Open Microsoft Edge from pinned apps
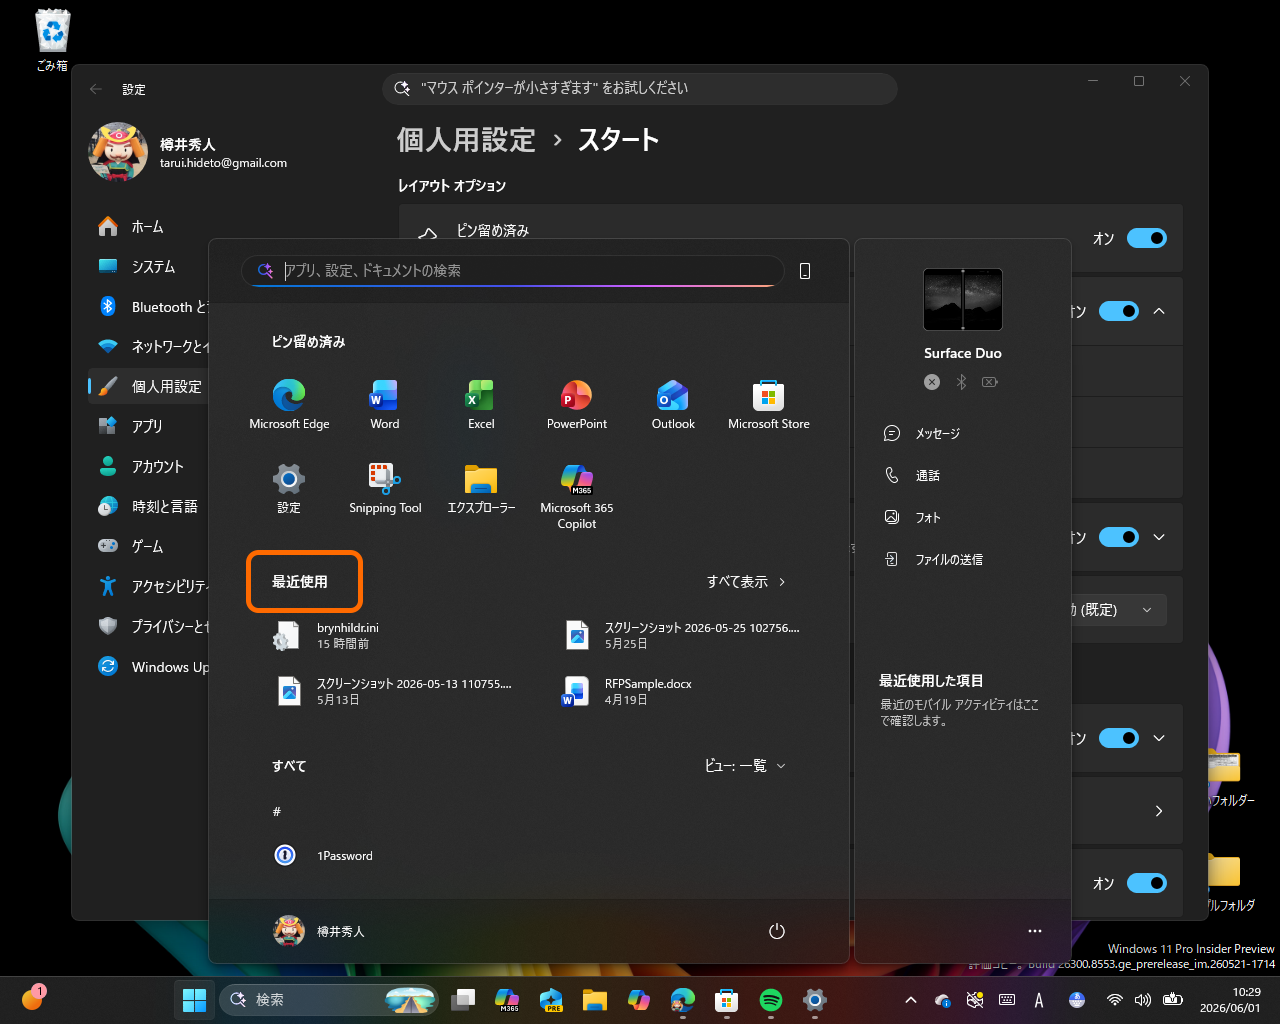This screenshot has width=1280, height=1024. coord(289,404)
